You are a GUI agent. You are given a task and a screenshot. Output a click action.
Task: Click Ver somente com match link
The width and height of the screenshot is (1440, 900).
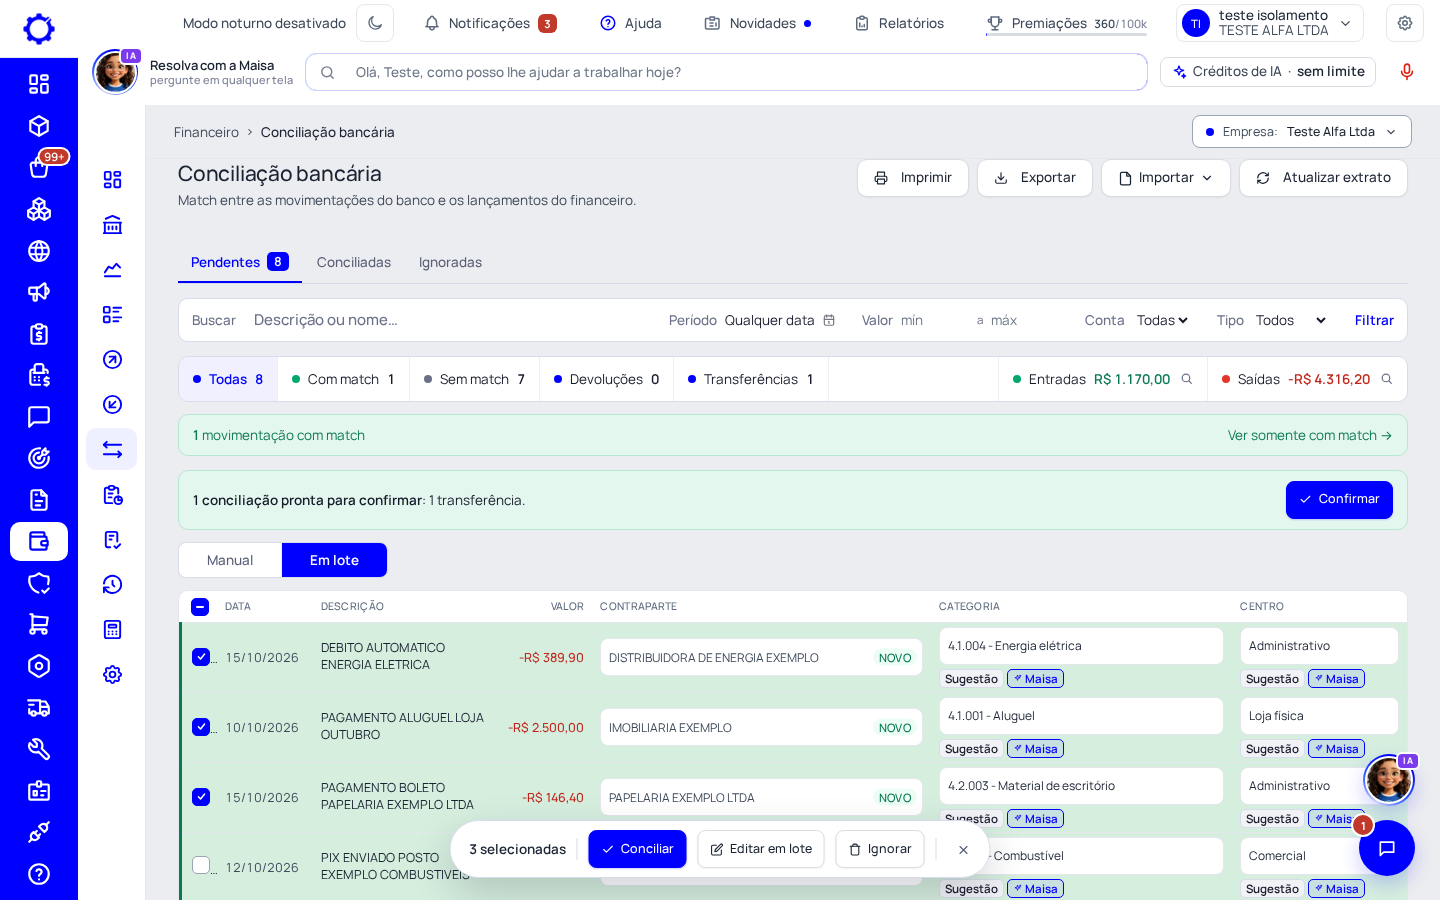[1309, 435]
